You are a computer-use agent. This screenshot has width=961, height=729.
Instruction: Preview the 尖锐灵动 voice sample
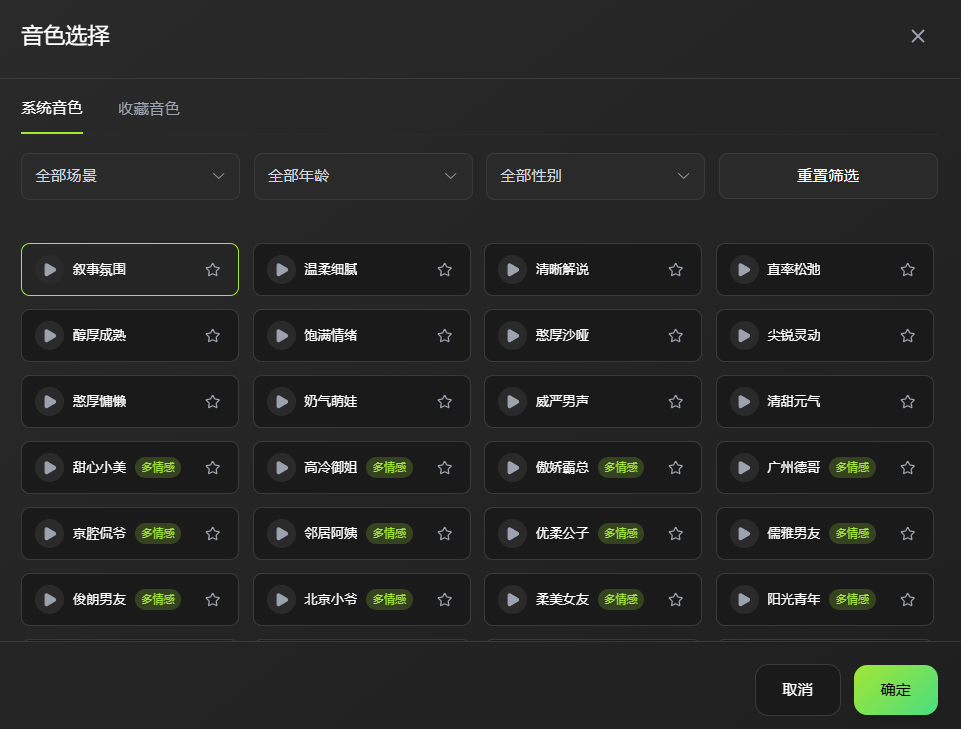coord(744,336)
